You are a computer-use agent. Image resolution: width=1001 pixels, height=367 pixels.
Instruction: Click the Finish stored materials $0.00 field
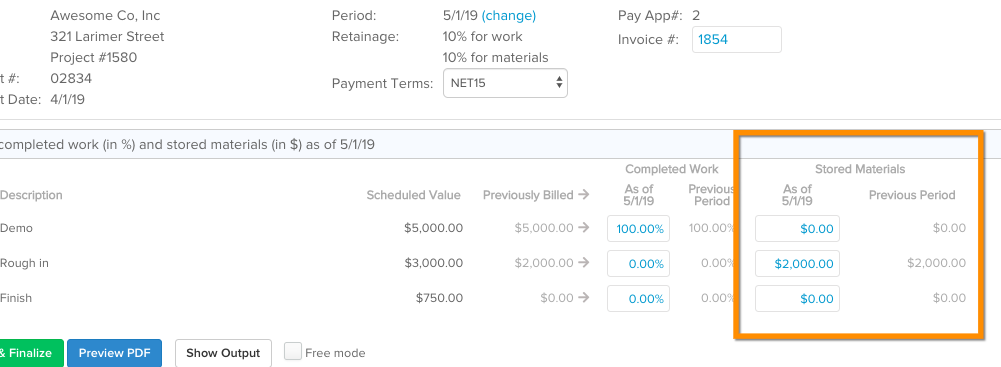point(797,299)
